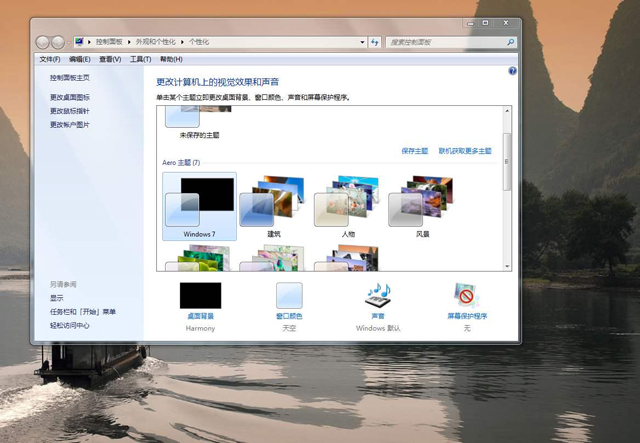The height and width of the screenshot is (443, 640).
Task: Open the 桌面背景 desktop background icon
Action: pos(200,295)
